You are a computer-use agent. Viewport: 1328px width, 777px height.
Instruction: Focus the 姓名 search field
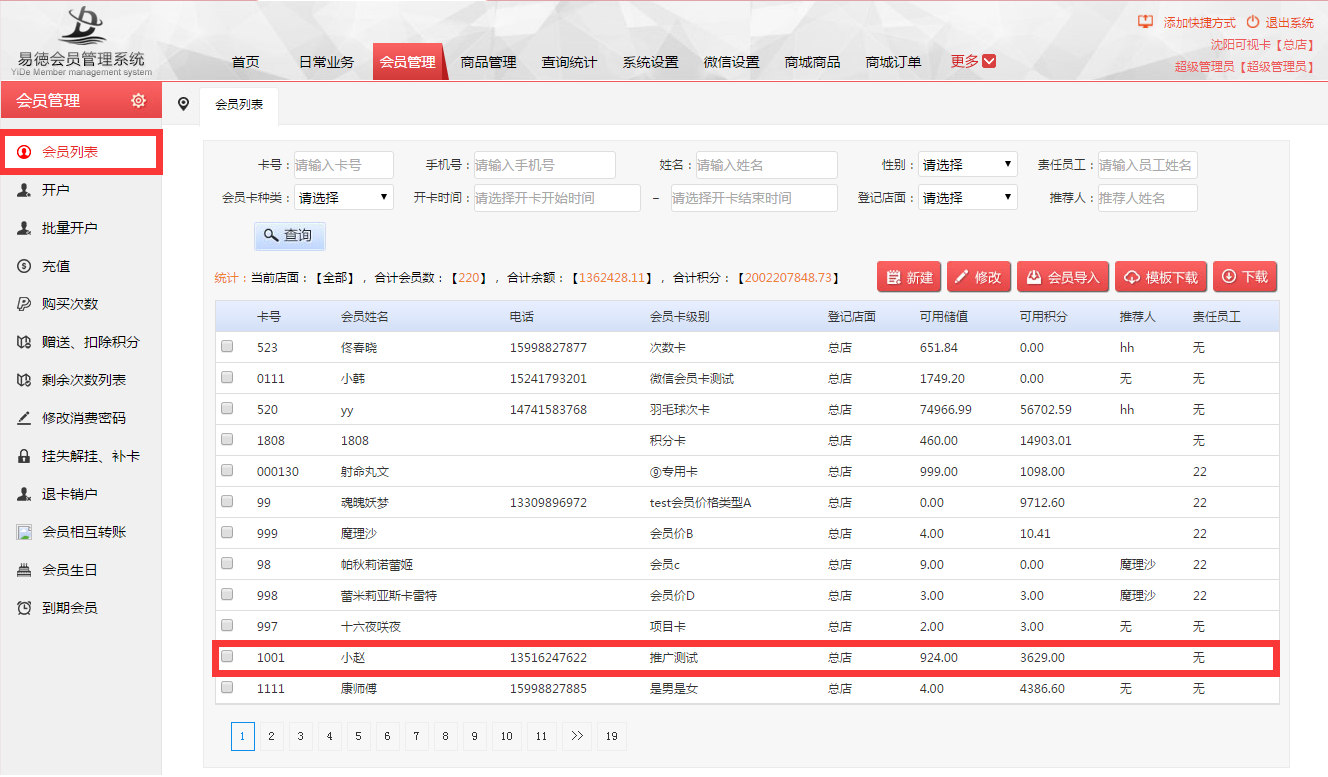coord(767,165)
